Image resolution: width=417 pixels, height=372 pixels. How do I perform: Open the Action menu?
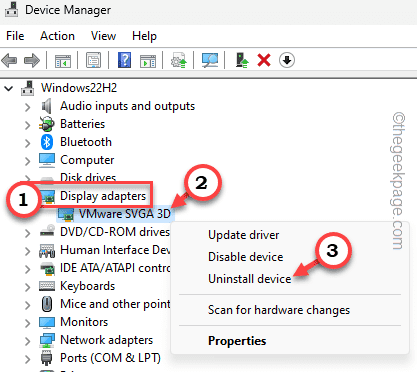57,36
